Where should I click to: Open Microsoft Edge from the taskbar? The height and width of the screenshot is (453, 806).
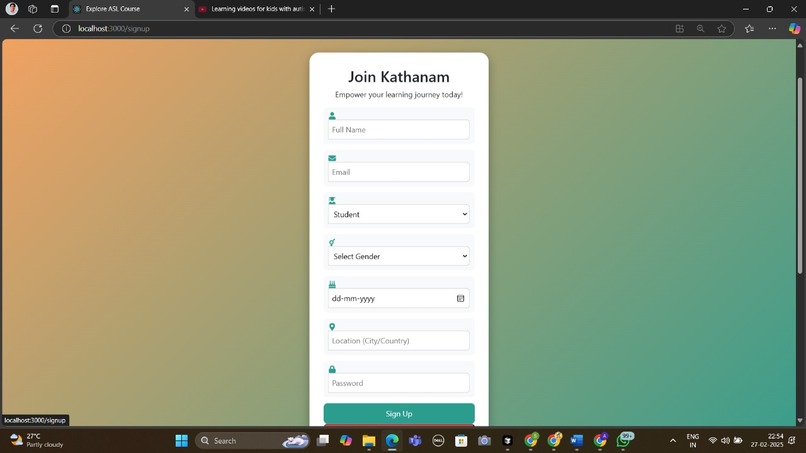click(392, 441)
